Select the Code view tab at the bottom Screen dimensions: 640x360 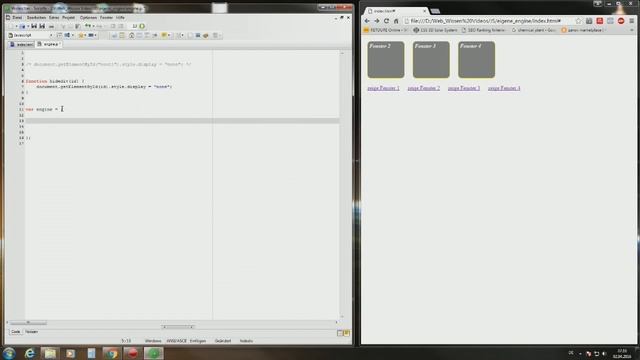[x=16, y=332]
